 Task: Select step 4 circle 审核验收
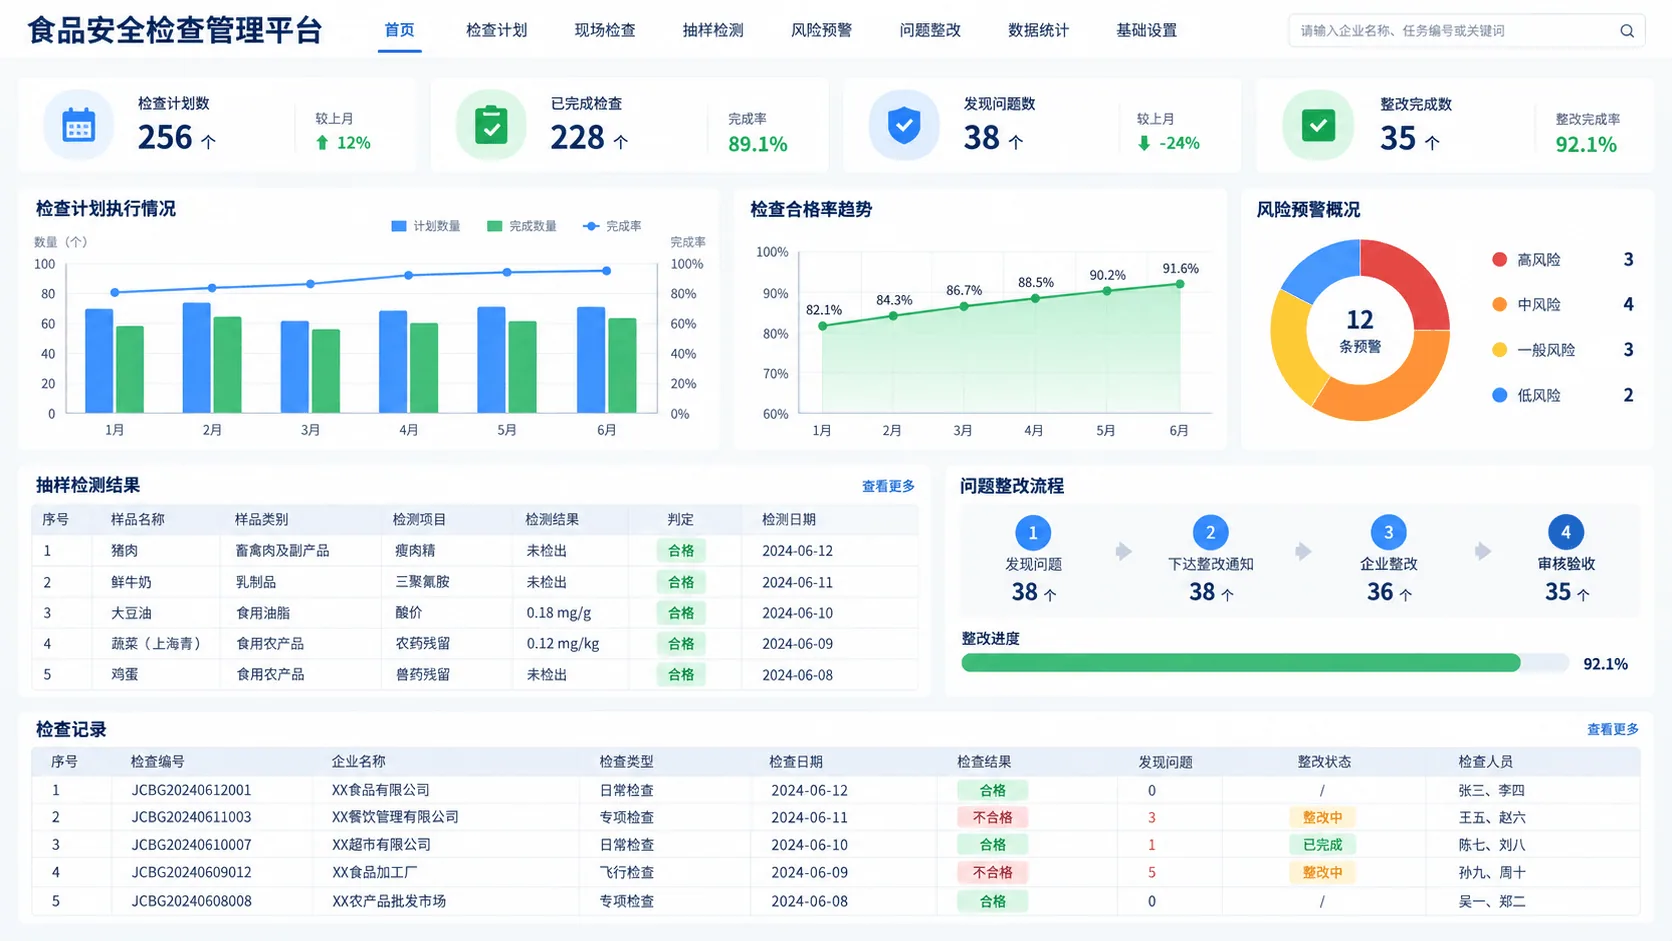1565,533
